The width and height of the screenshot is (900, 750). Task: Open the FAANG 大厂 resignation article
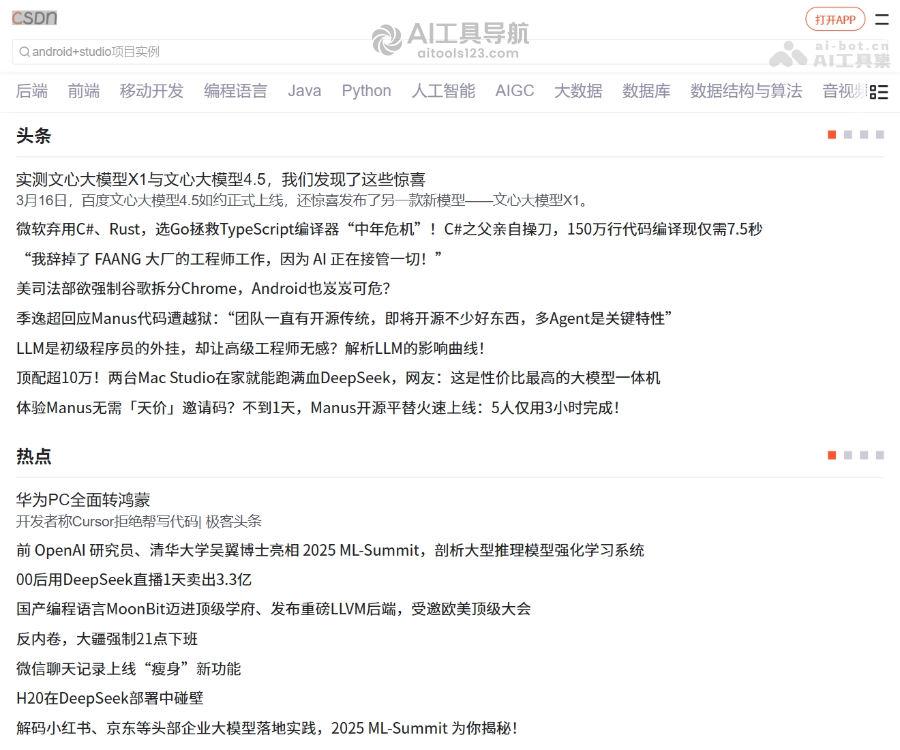click(x=230, y=259)
